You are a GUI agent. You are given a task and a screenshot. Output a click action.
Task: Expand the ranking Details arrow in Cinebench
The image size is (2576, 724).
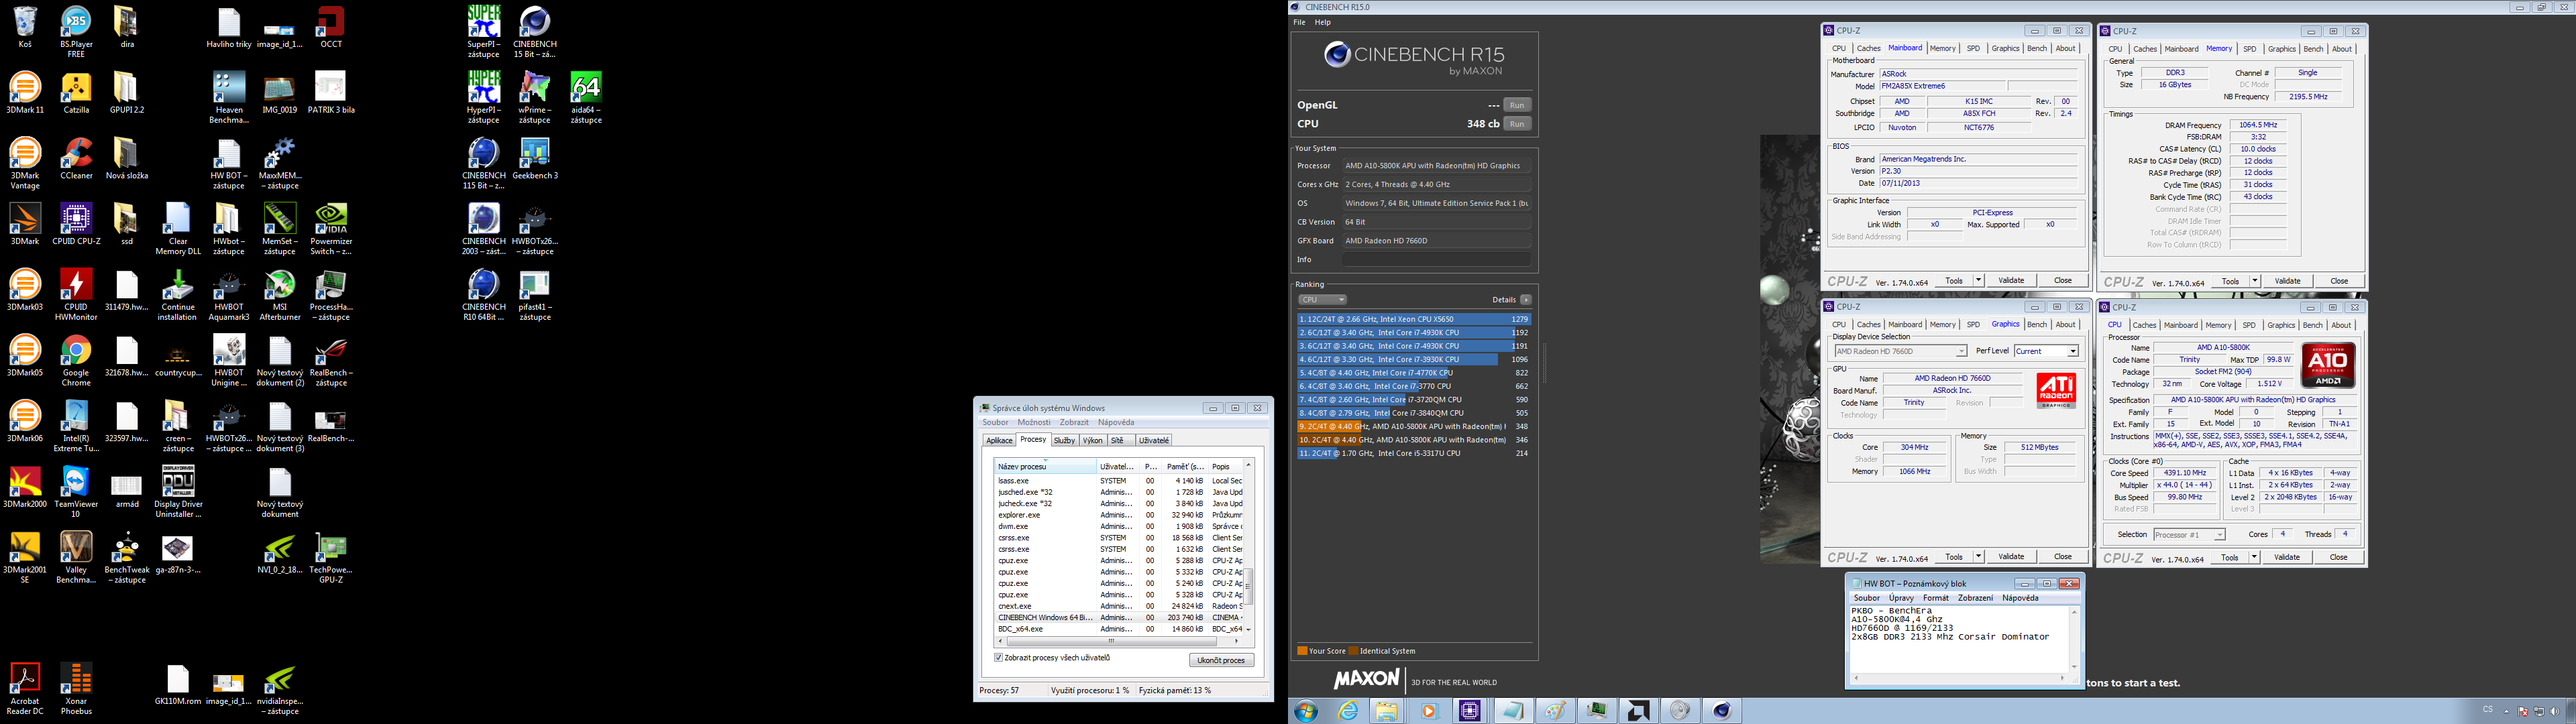[x=1526, y=300]
